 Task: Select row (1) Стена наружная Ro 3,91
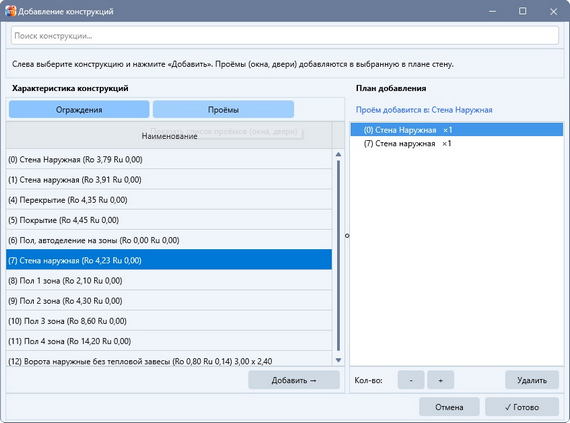tap(169, 180)
